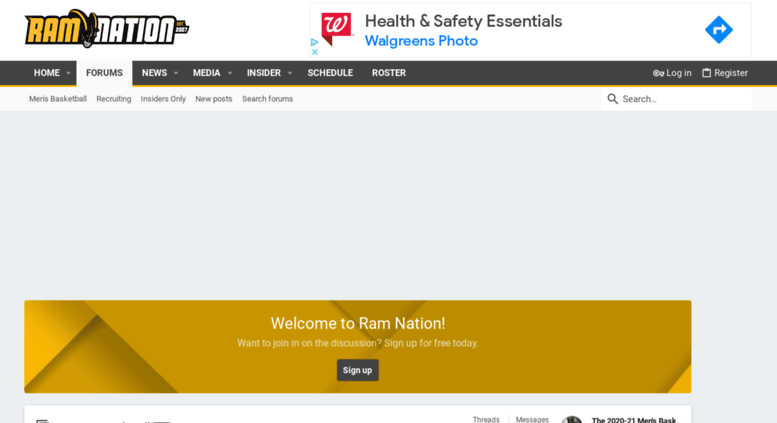Image resolution: width=777 pixels, height=423 pixels.
Task: Open 'The 2020-21 Men's Bask...' latest thread
Action: coord(634,420)
